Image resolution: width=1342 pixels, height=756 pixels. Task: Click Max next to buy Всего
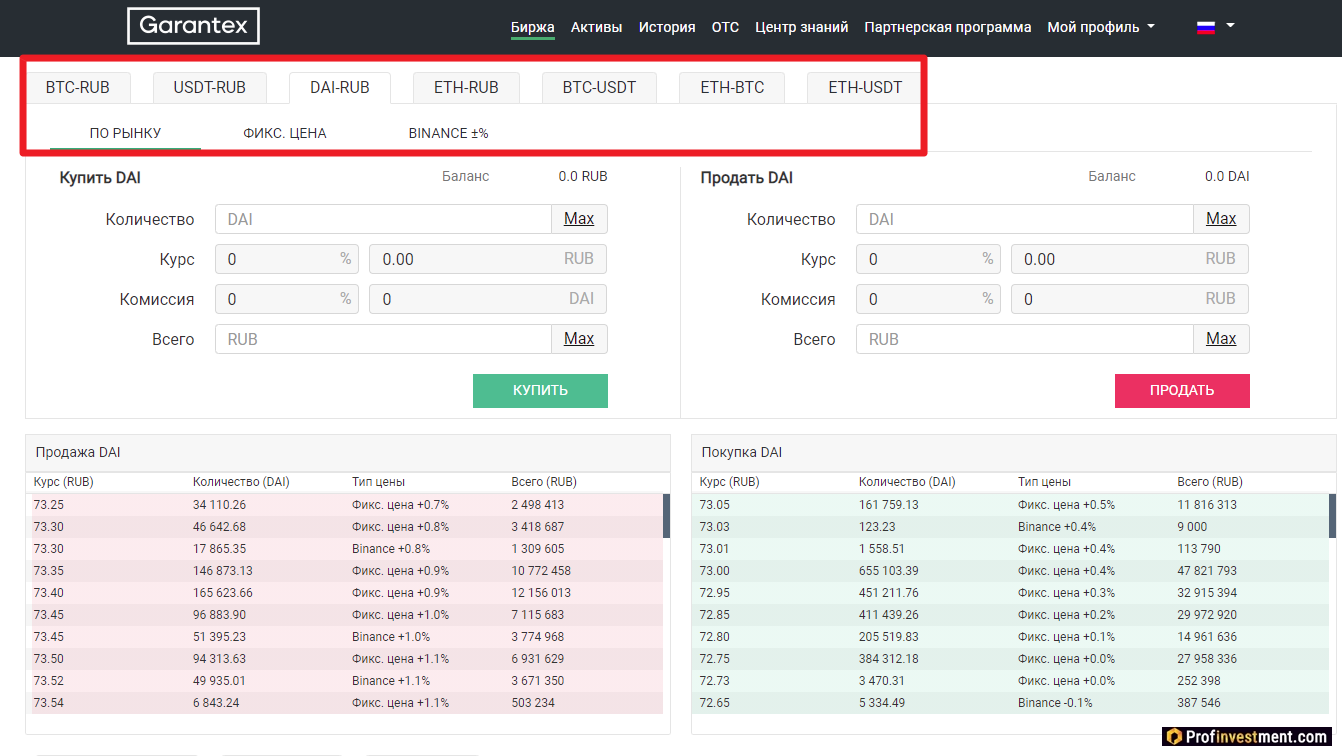pos(579,339)
